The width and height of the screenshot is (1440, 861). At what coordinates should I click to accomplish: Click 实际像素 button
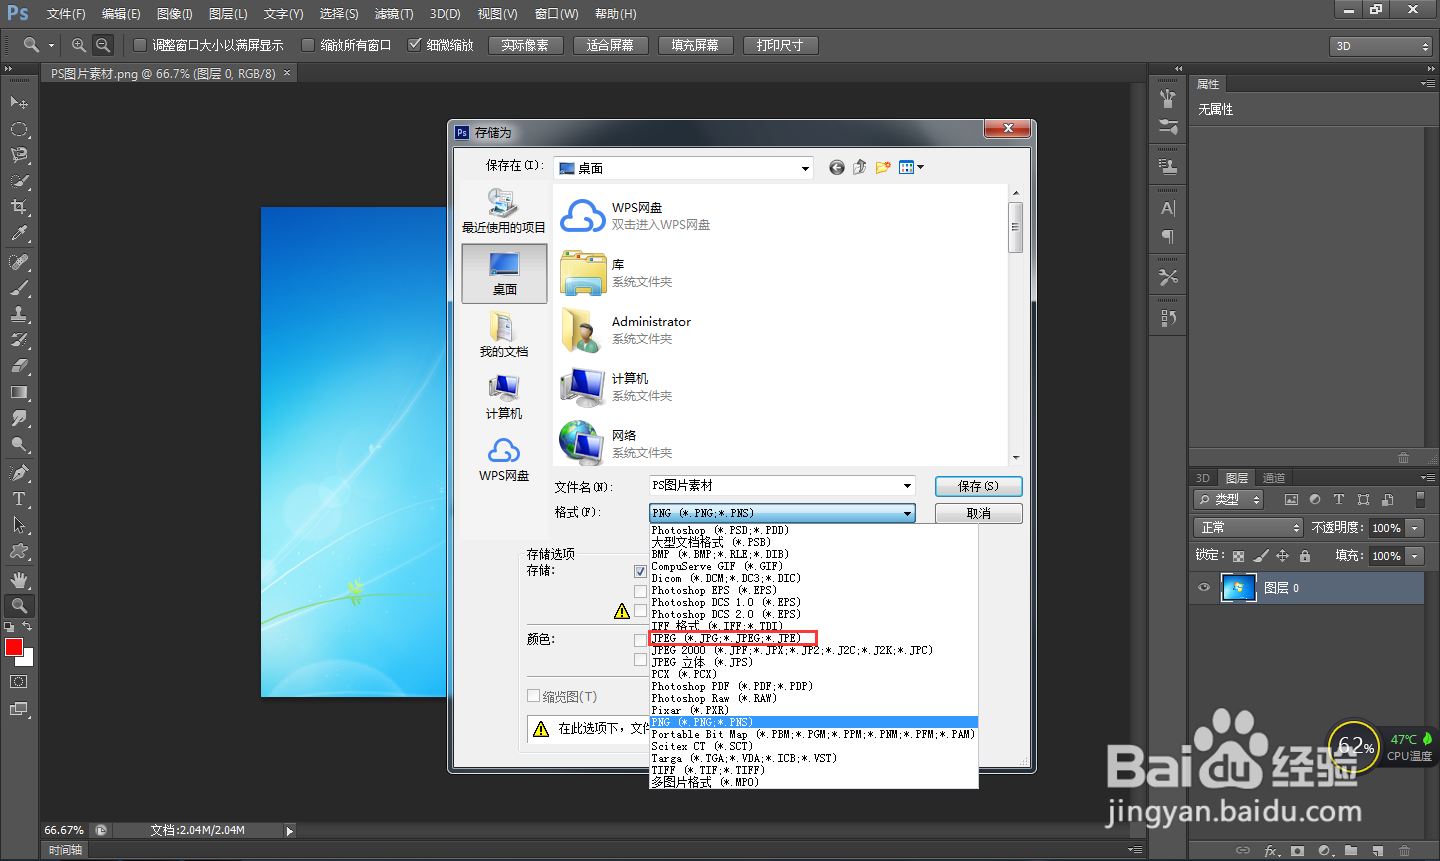525,45
